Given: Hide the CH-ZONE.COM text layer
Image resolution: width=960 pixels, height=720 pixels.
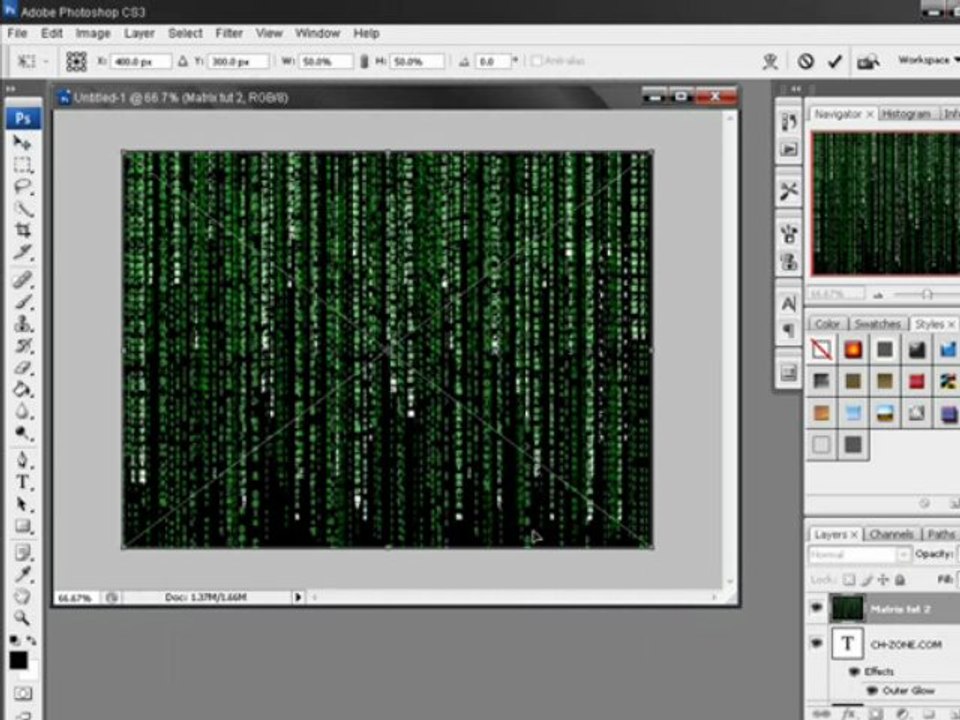Looking at the screenshot, I should point(816,643).
